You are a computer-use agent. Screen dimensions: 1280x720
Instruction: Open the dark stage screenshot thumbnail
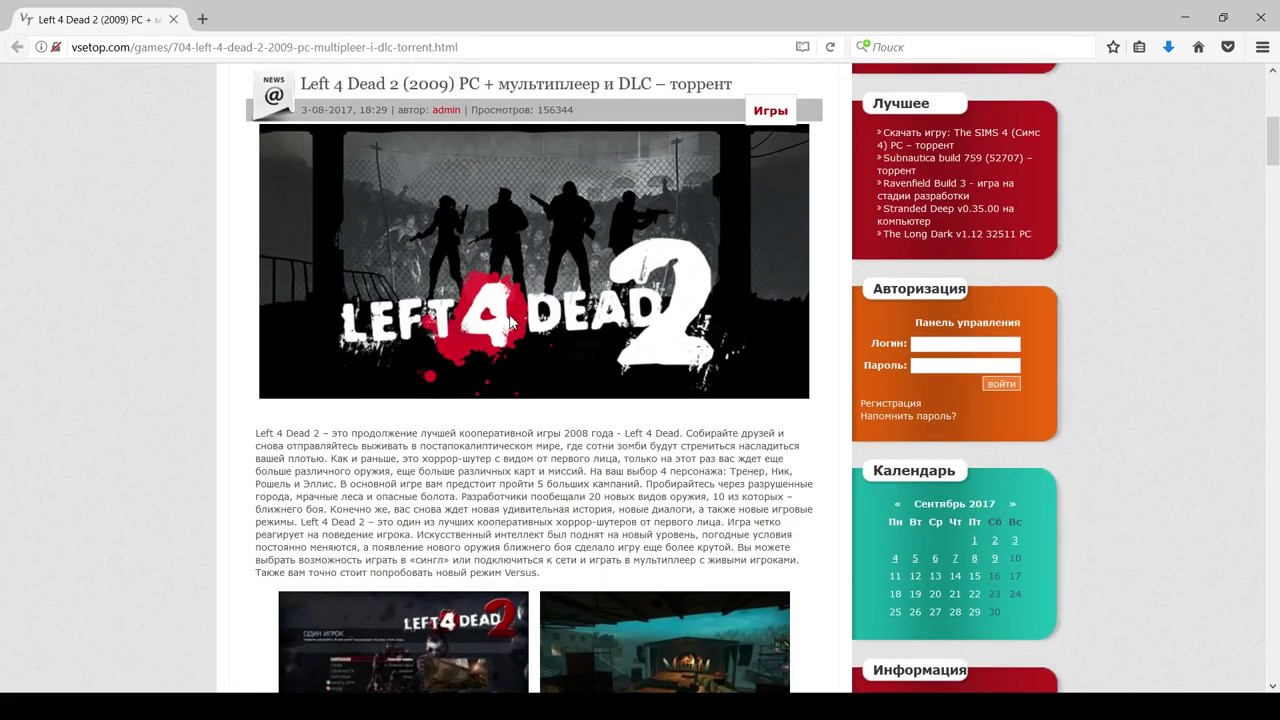pyautogui.click(x=665, y=642)
